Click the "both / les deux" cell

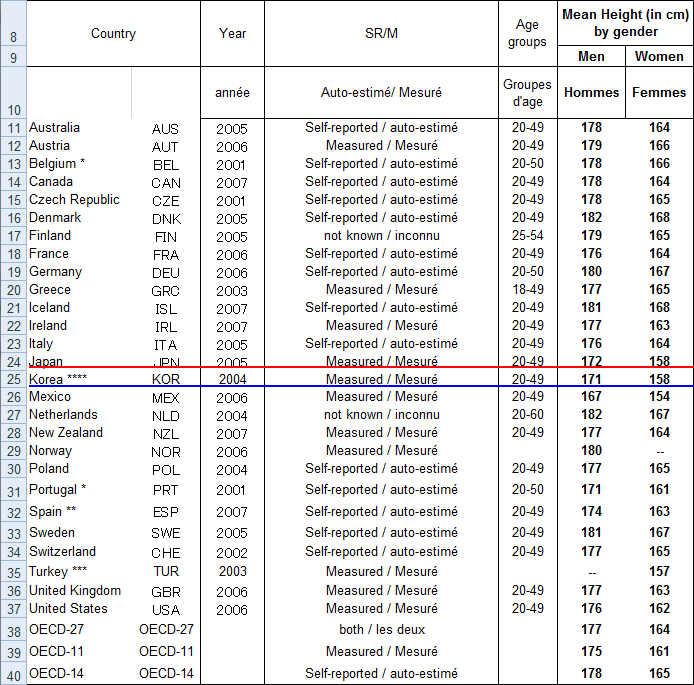coord(381,630)
